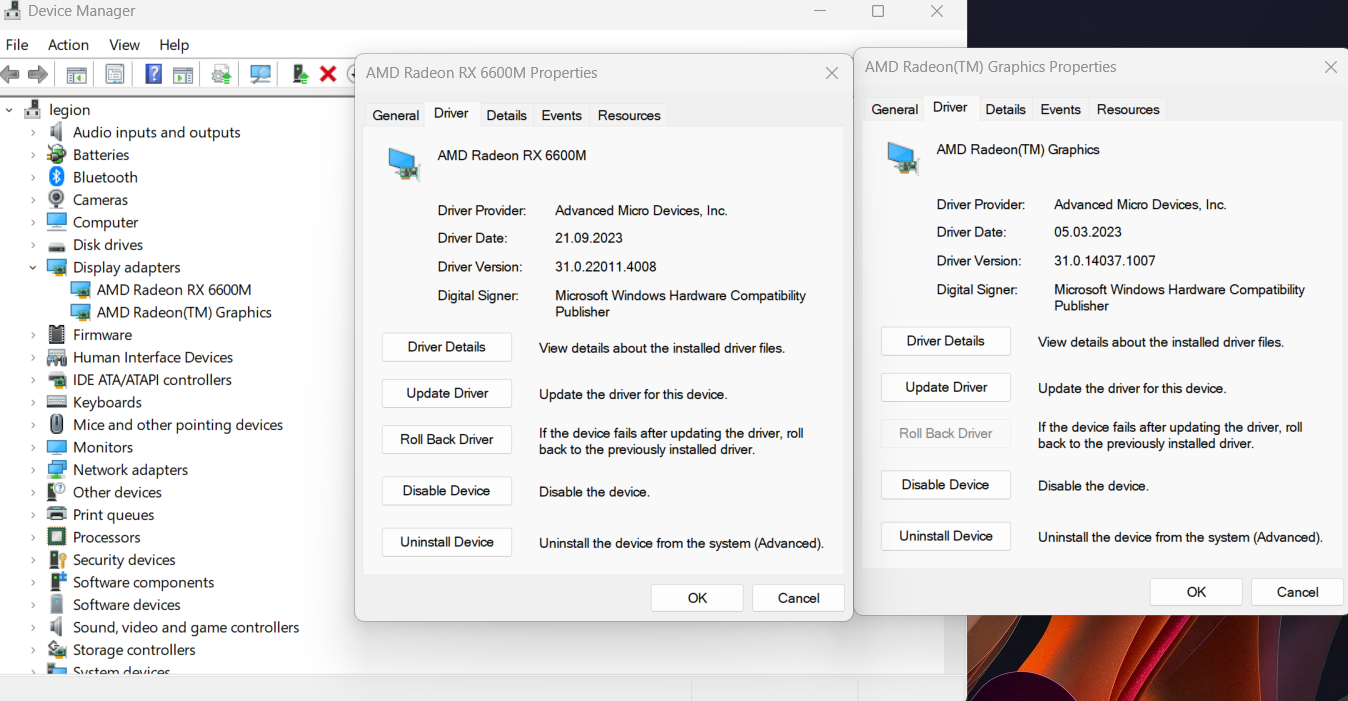Image resolution: width=1348 pixels, height=701 pixels.
Task: Click the Back arrow in Device Manager toolbar
Action: 11,75
